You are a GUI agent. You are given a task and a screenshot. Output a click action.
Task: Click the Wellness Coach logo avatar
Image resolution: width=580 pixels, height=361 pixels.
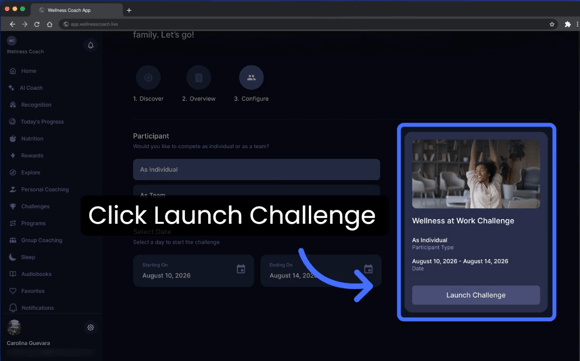[12, 41]
